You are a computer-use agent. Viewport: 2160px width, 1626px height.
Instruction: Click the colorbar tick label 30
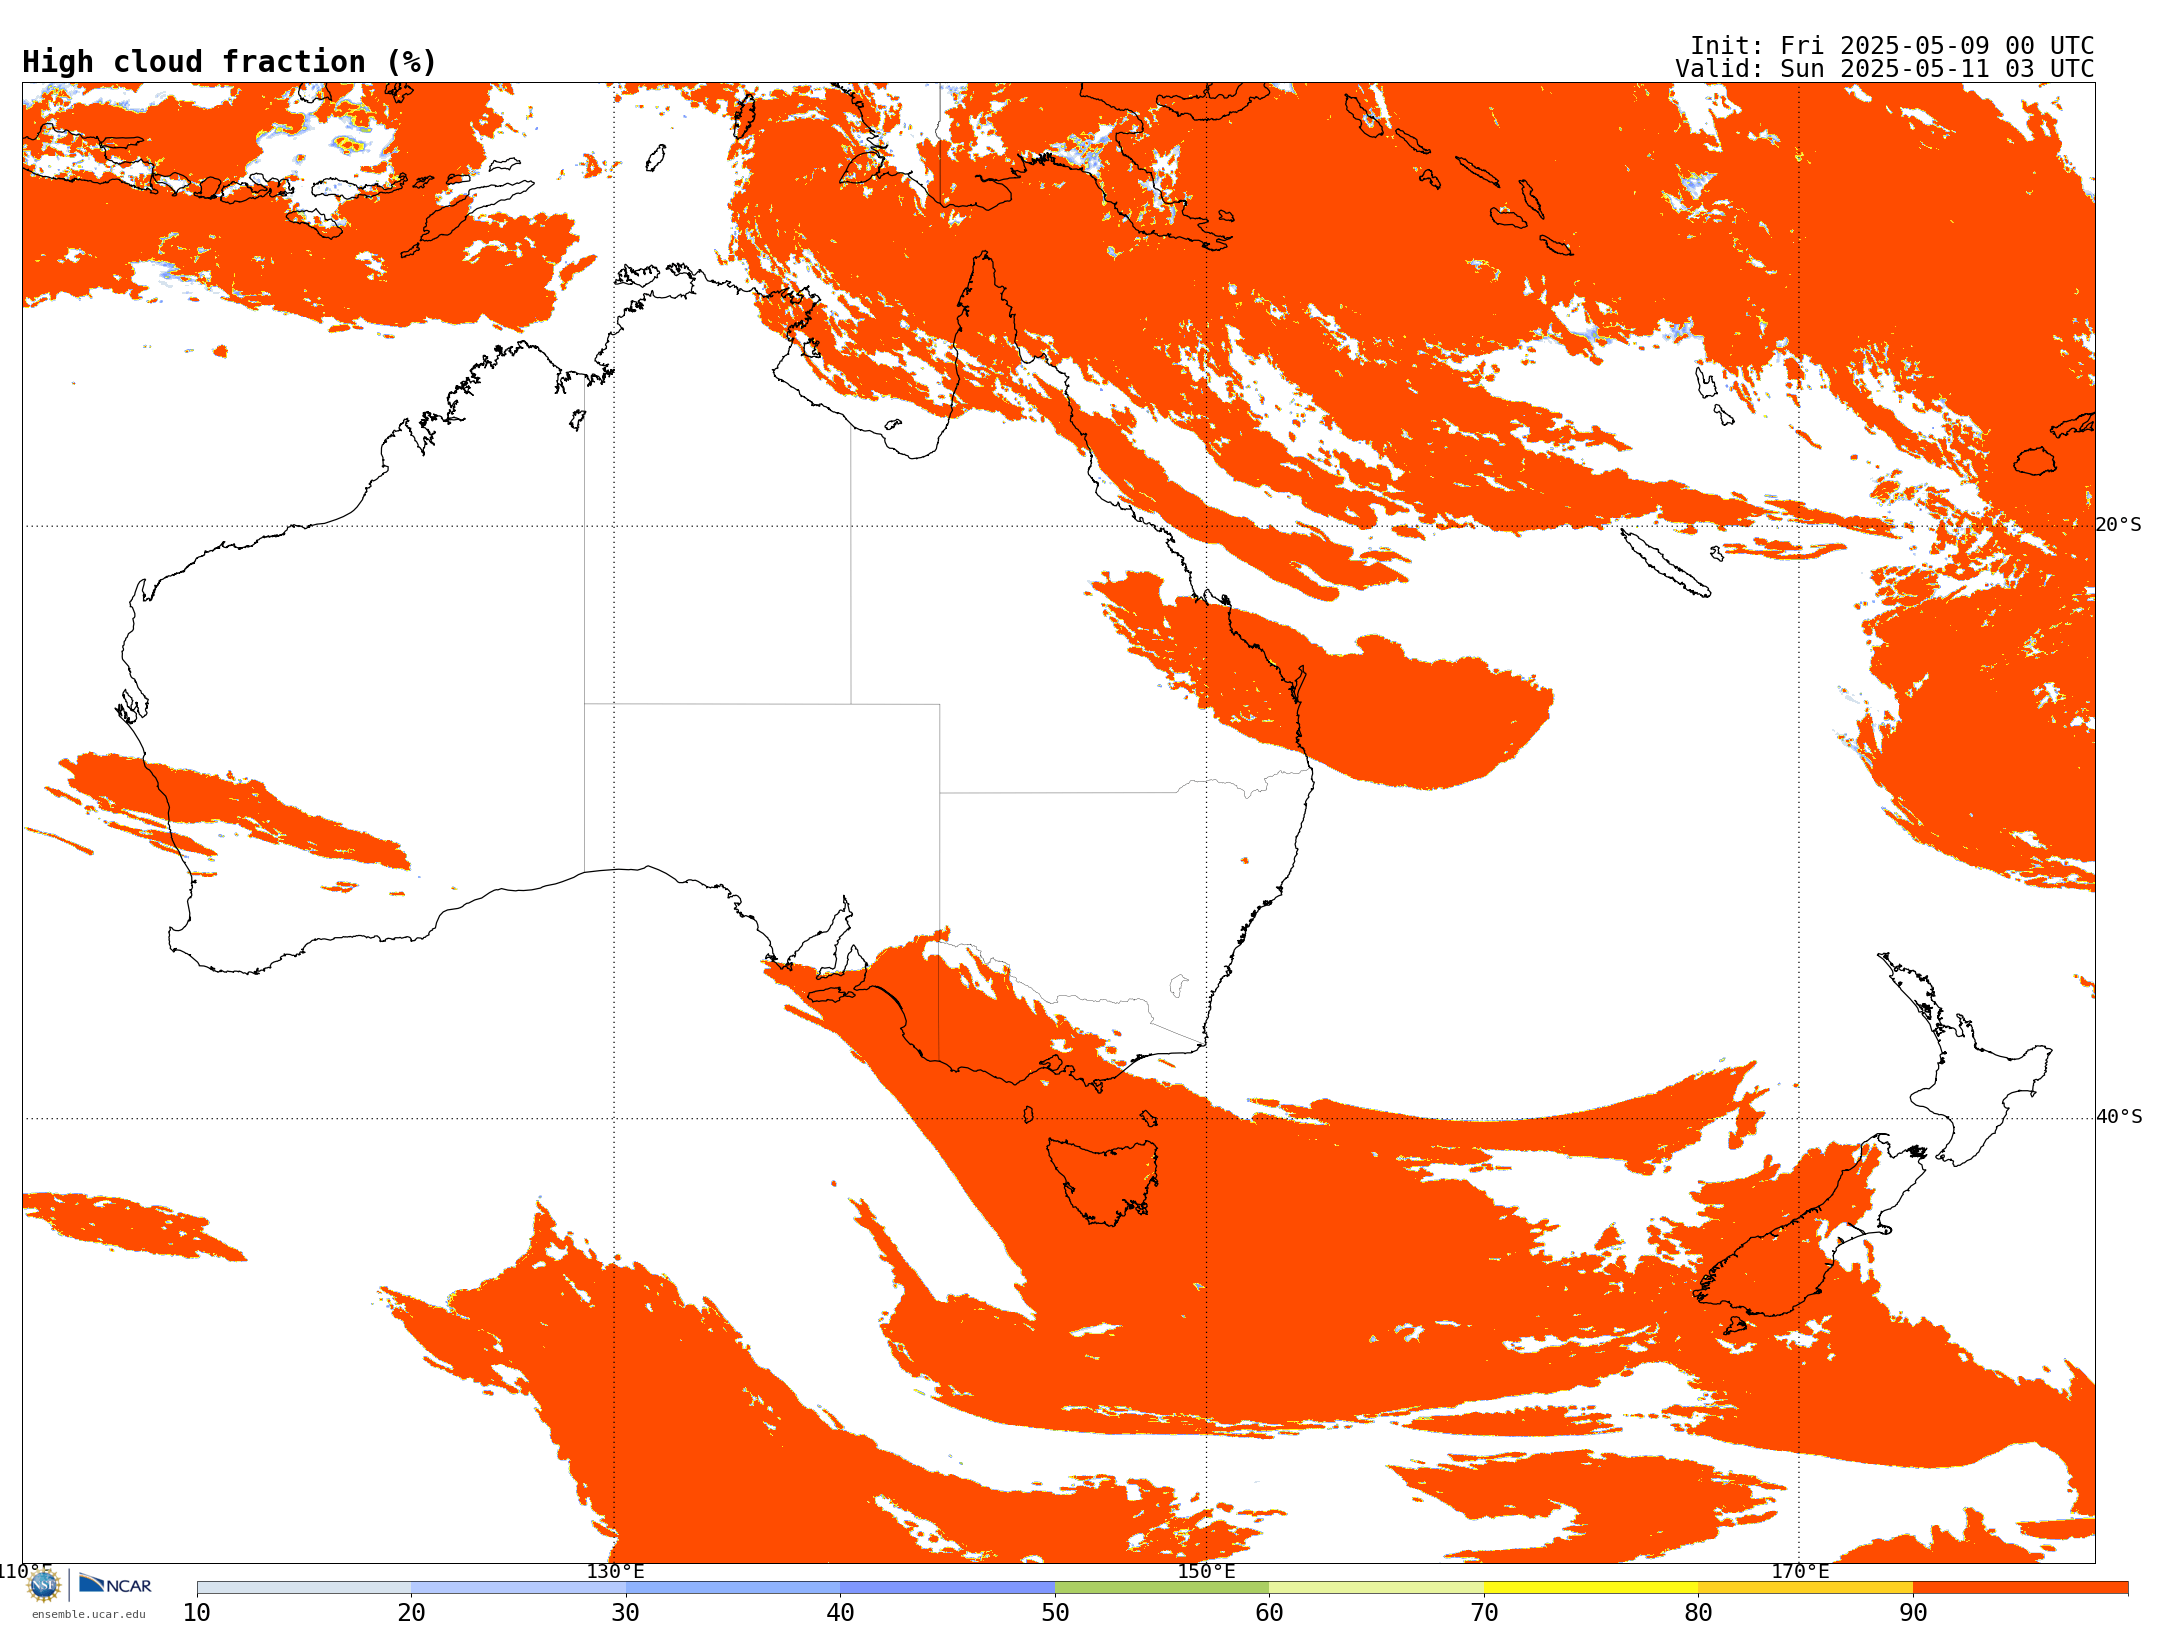pyautogui.click(x=626, y=1613)
